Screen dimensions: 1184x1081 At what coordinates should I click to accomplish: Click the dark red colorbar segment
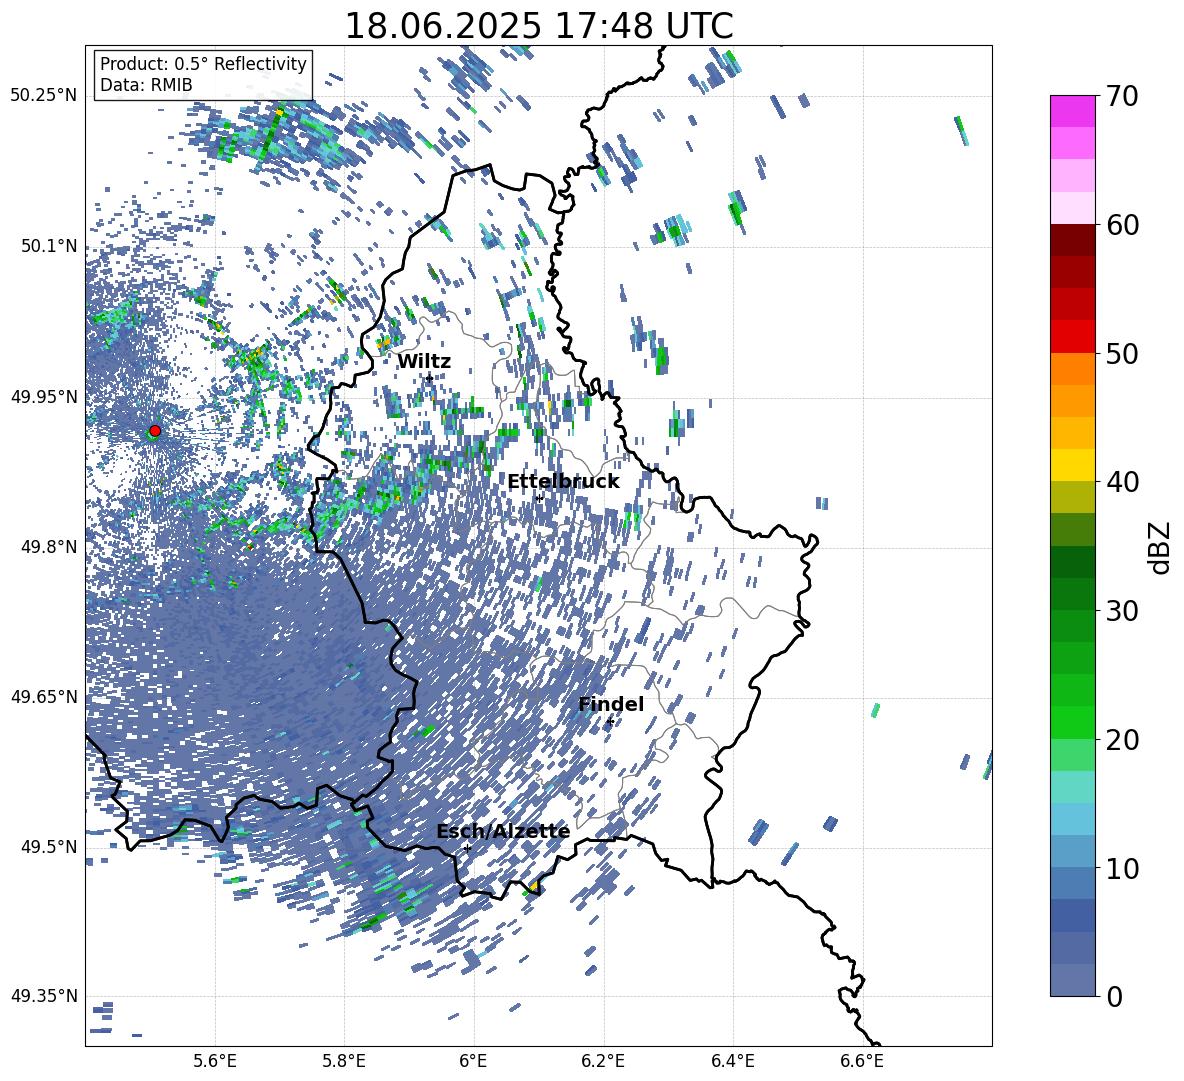[1072, 240]
